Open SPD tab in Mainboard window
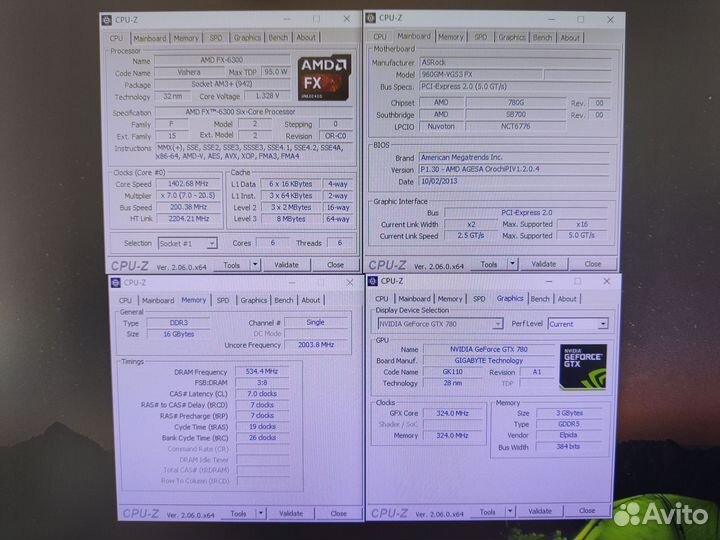 point(480,37)
